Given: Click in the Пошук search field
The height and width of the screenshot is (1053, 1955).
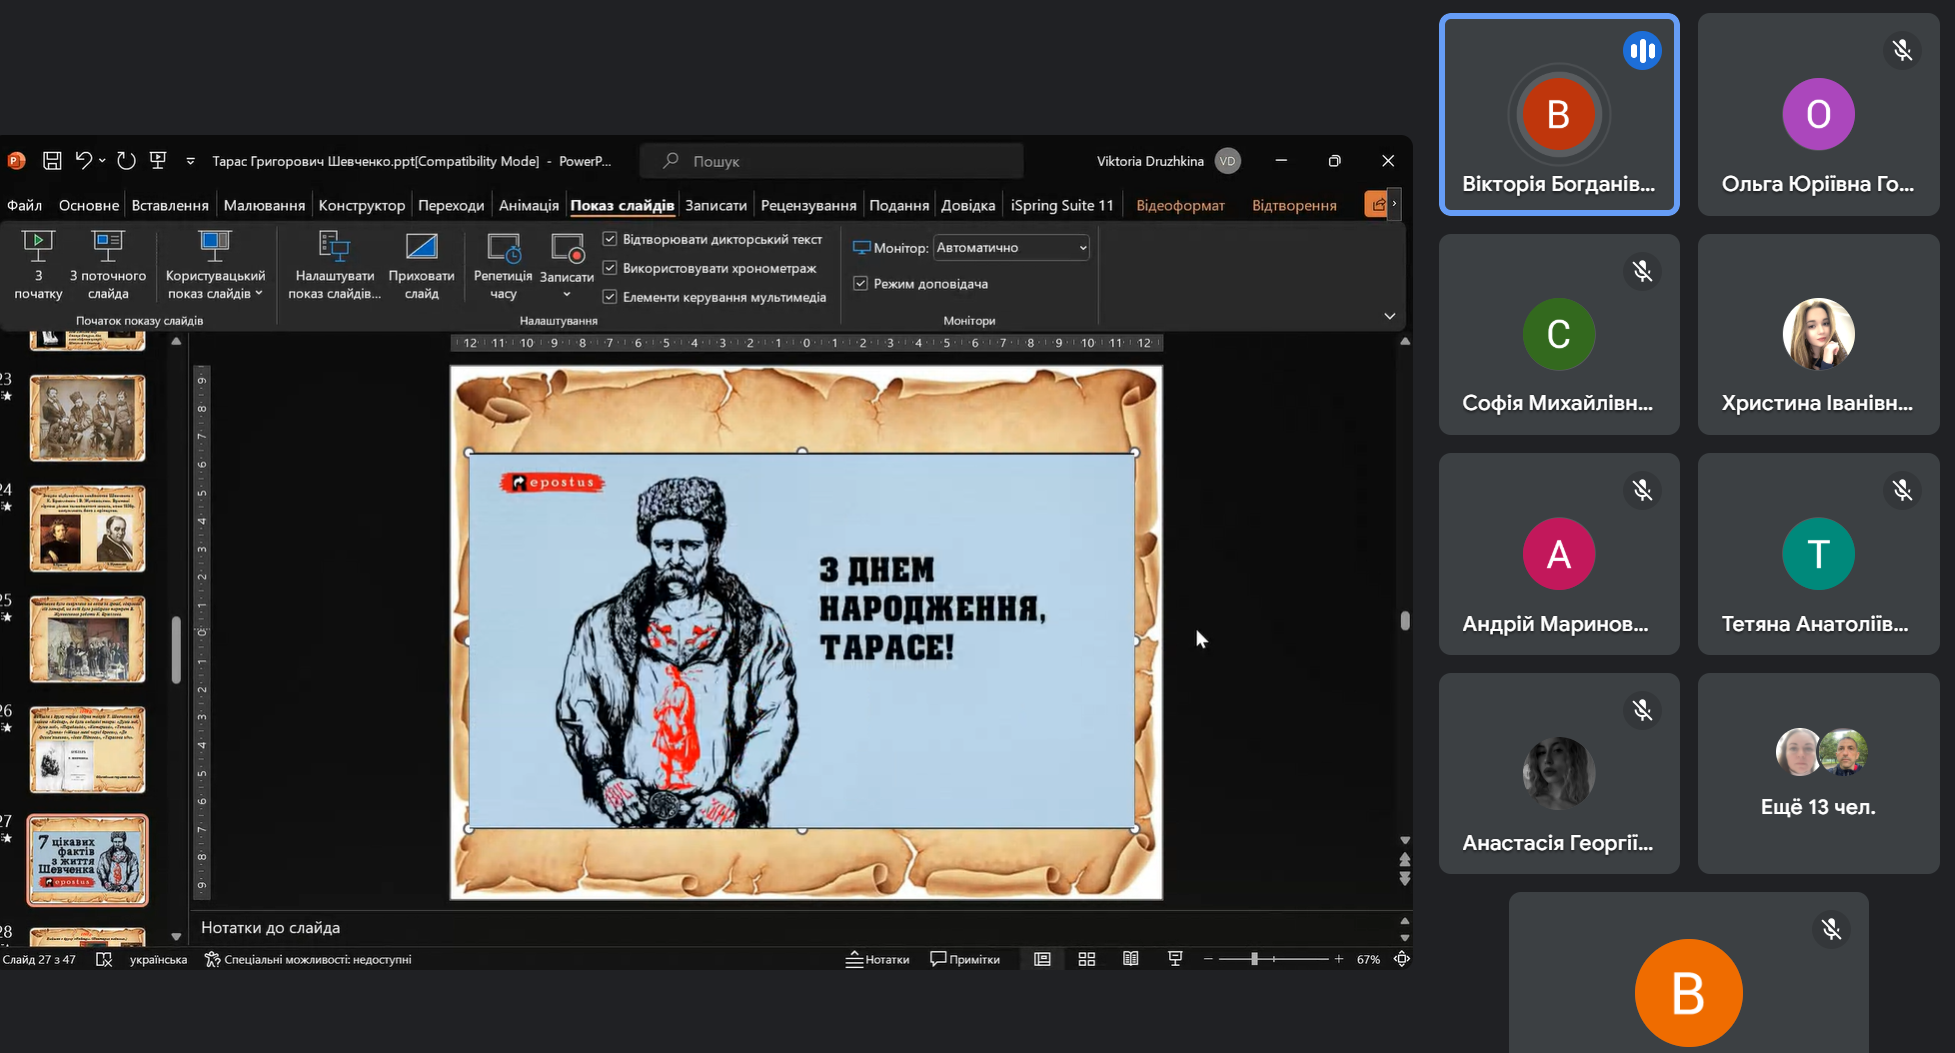Looking at the screenshot, I should click(x=832, y=161).
